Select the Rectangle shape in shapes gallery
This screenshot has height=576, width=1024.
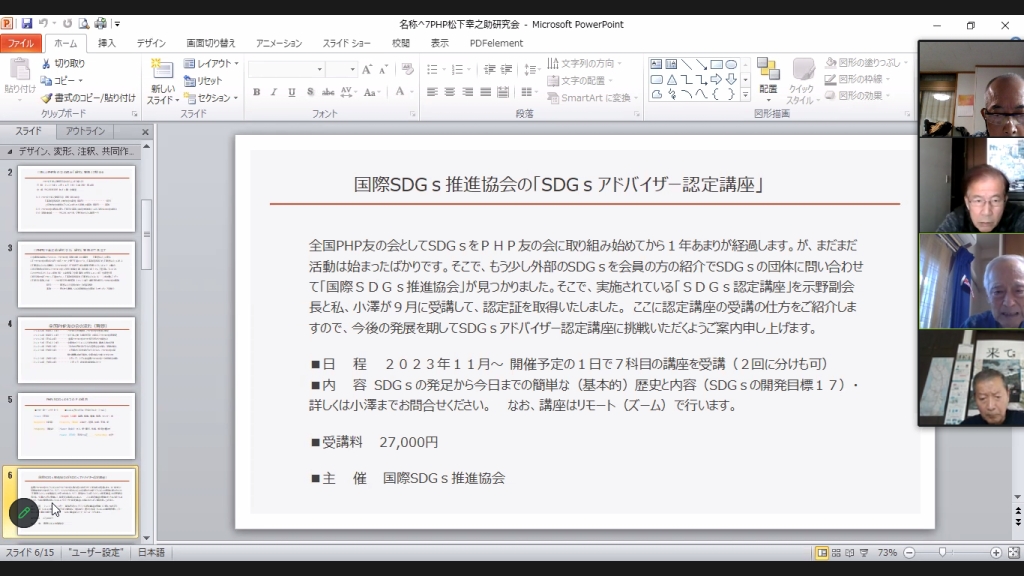click(x=716, y=64)
